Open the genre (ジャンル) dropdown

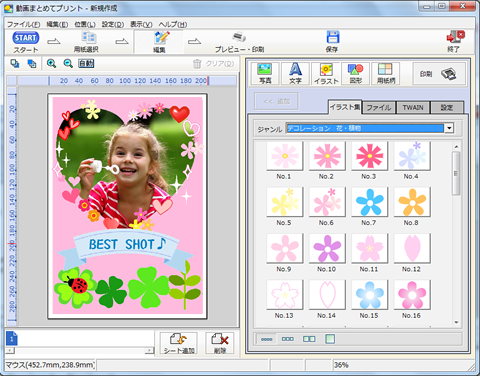[449, 128]
